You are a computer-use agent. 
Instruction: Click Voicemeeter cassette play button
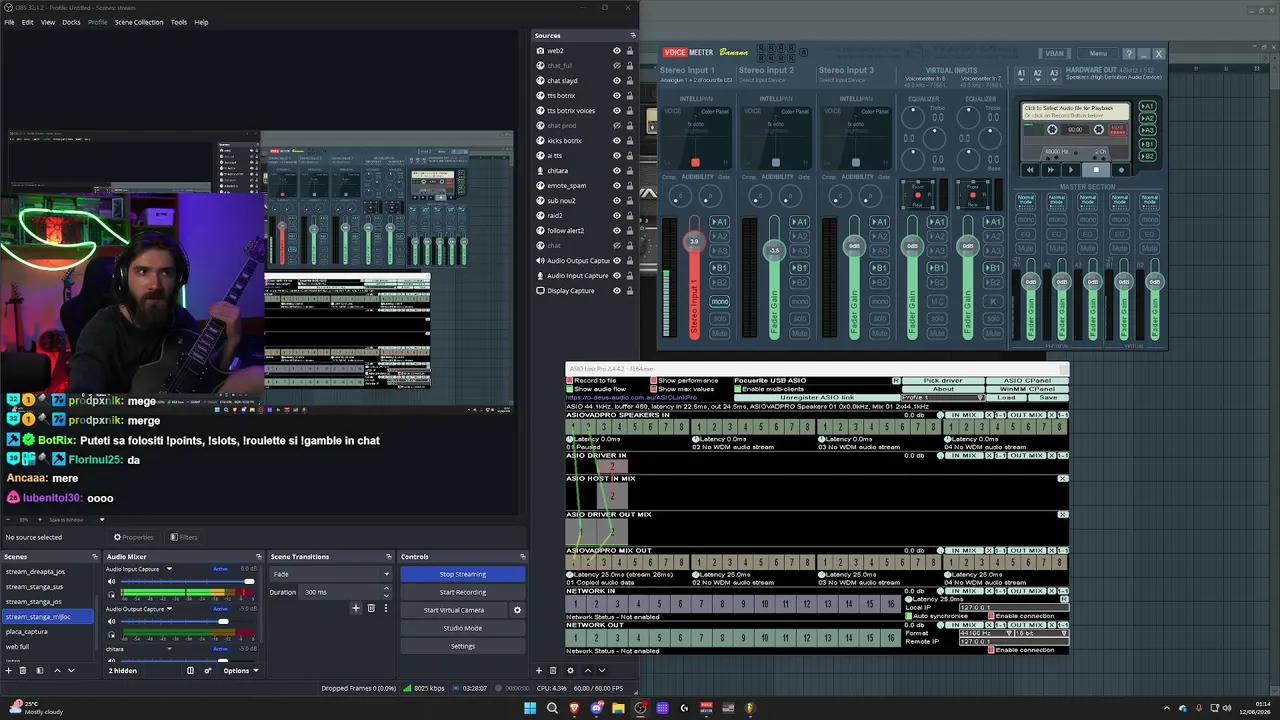click(1072, 170)
